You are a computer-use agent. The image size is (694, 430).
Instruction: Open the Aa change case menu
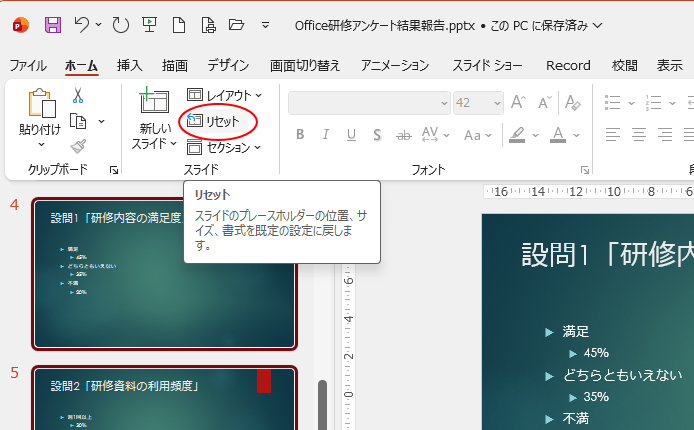tap(478, 135)
